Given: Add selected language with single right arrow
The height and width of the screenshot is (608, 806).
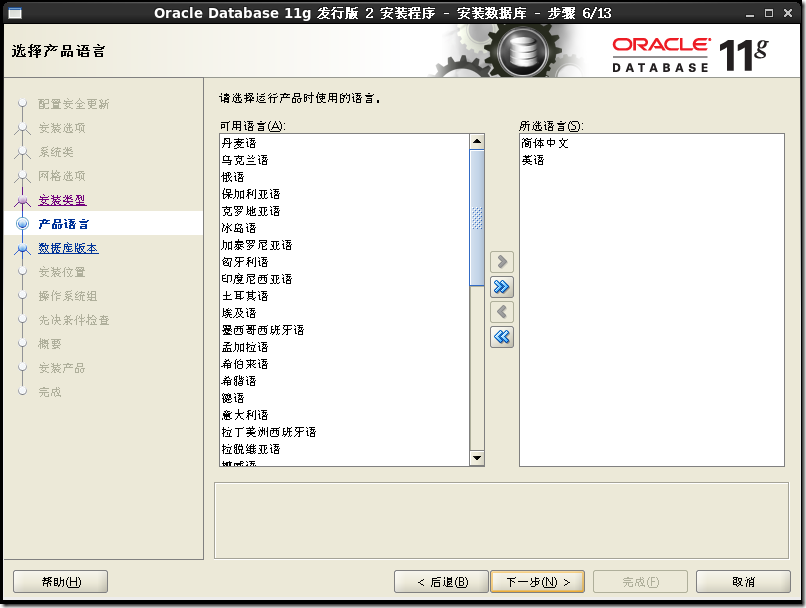Looking at the screenshot, I should pyautogui.click(x=502, y=262).
